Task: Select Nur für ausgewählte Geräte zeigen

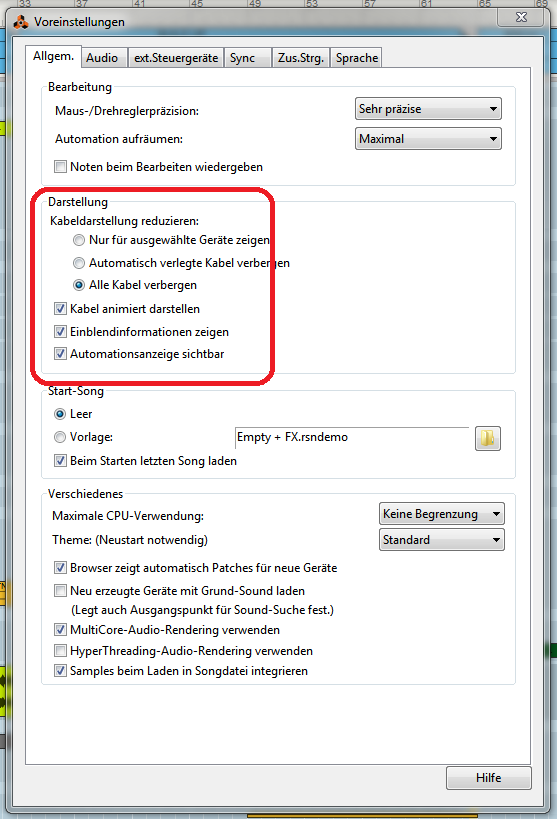Action: point(79,240)
